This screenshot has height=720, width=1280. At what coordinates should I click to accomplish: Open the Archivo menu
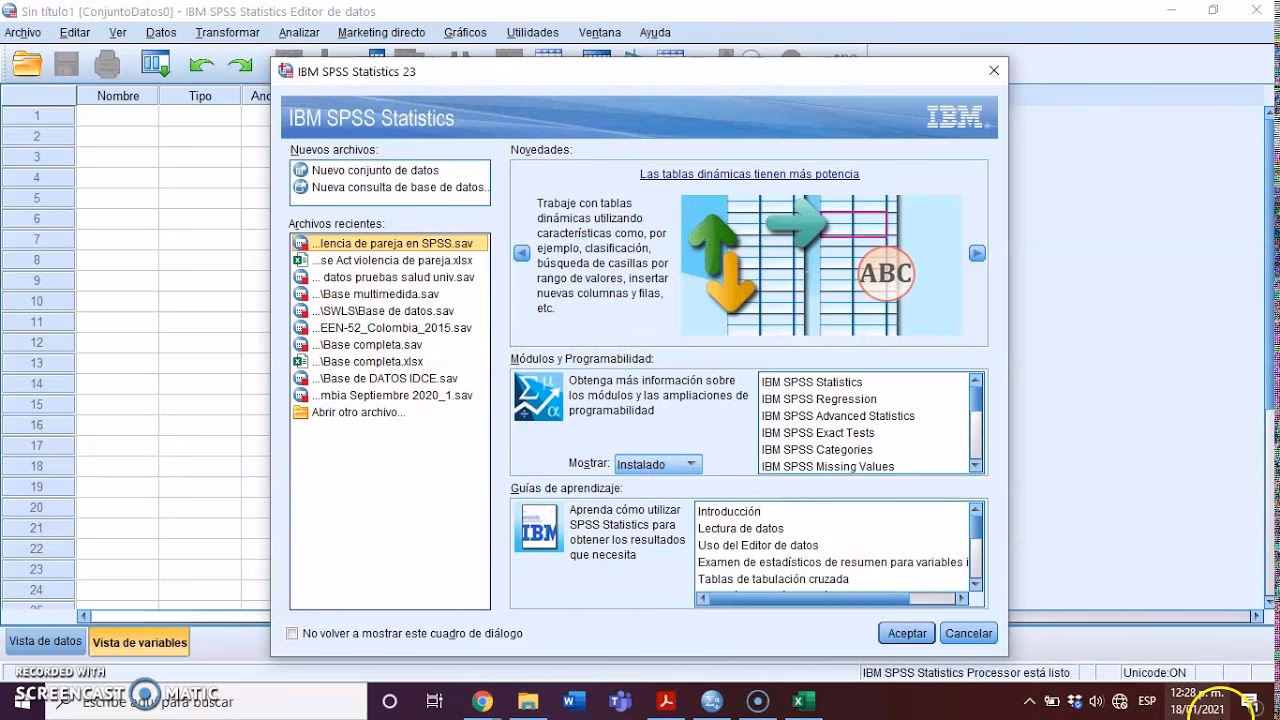[23, 33]
